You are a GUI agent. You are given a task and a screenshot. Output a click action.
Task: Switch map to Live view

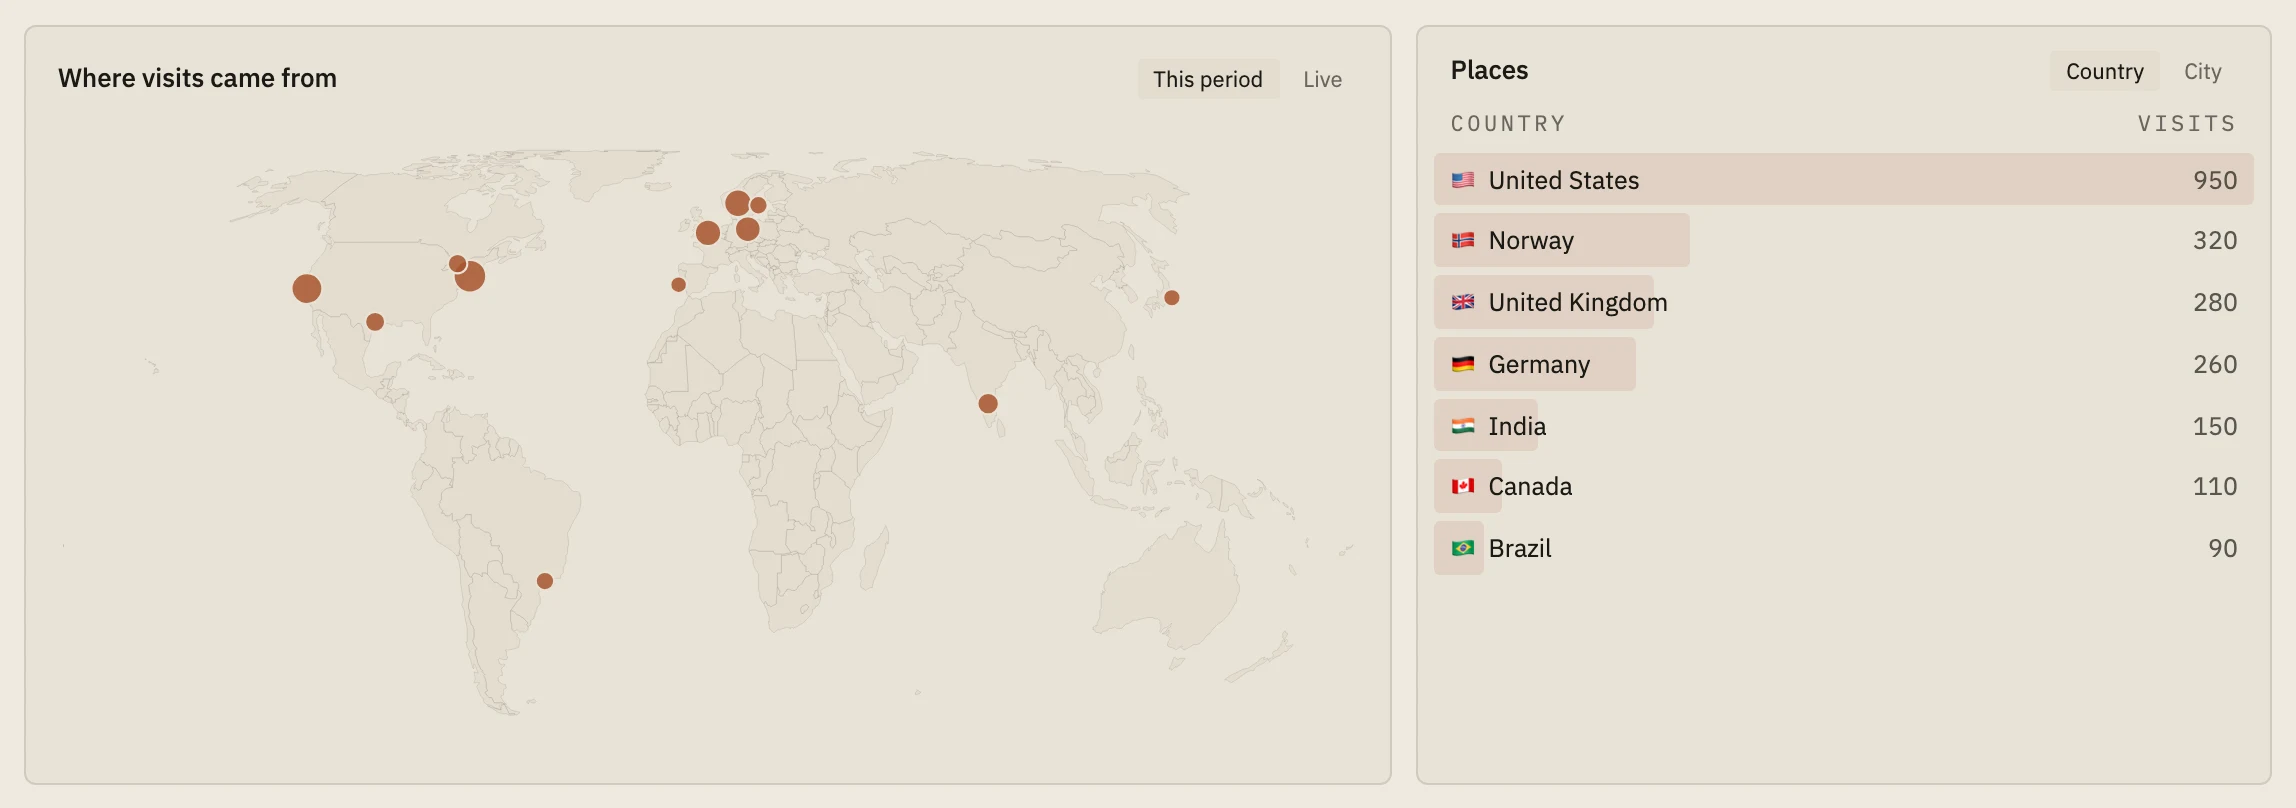[1322, 79]
